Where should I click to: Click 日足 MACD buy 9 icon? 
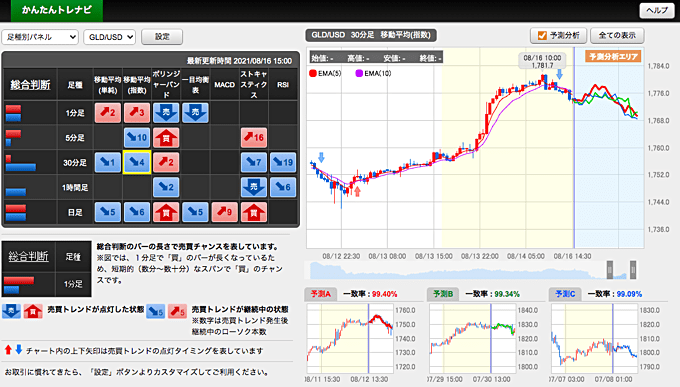click(x=225, y=212)
